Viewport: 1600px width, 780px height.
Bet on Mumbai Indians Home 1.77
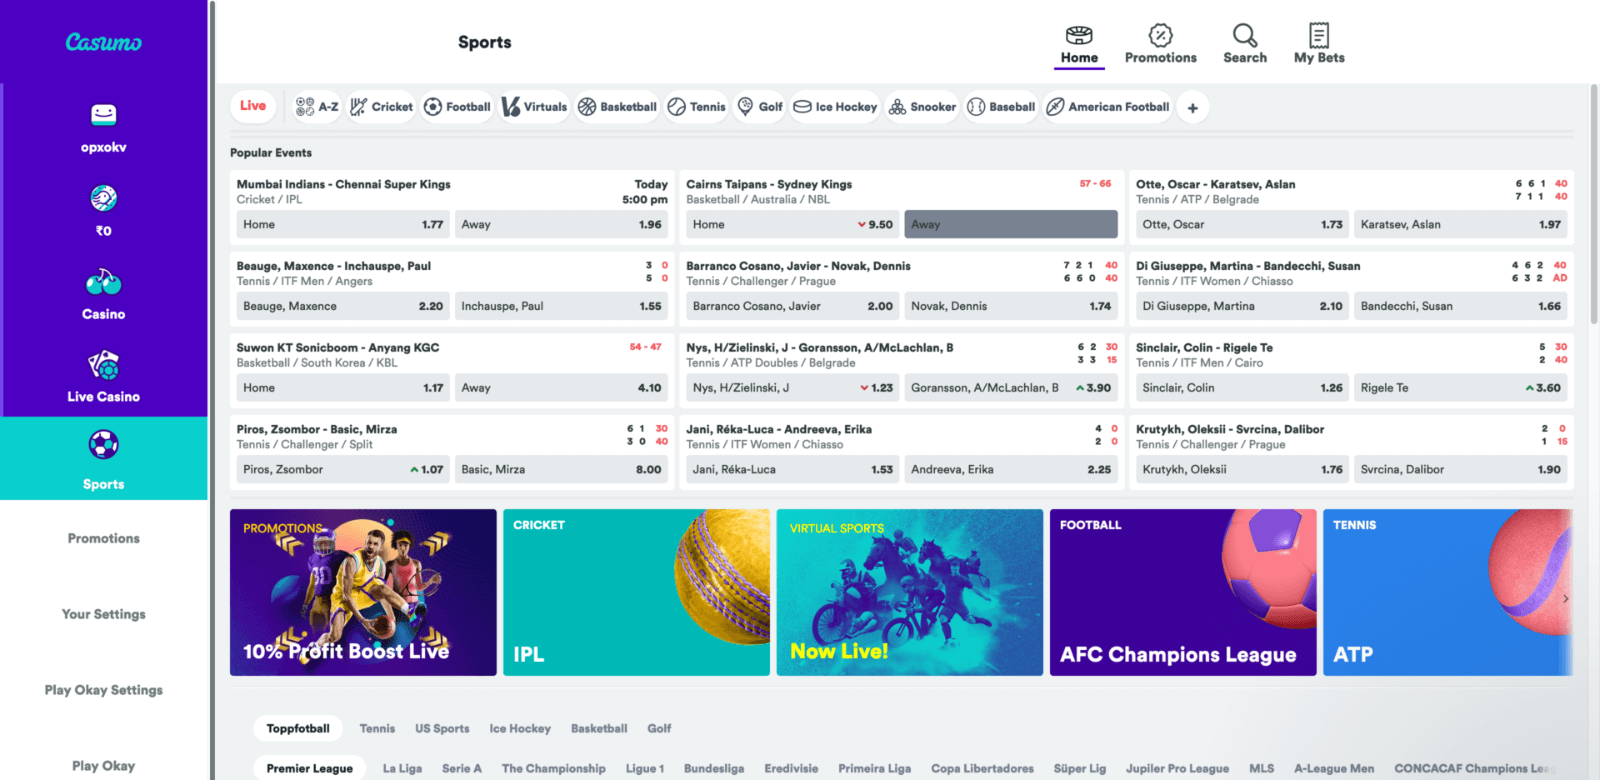(x=343, y=225)
